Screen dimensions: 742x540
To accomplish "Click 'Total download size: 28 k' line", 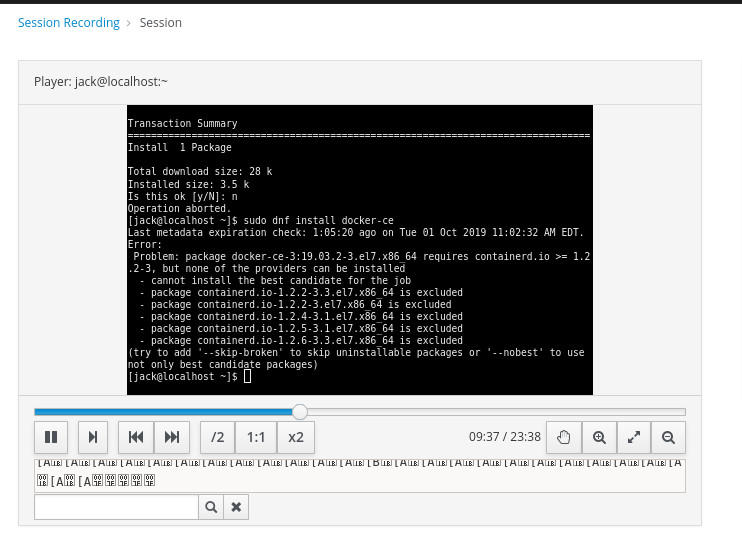I will (200, 171).
